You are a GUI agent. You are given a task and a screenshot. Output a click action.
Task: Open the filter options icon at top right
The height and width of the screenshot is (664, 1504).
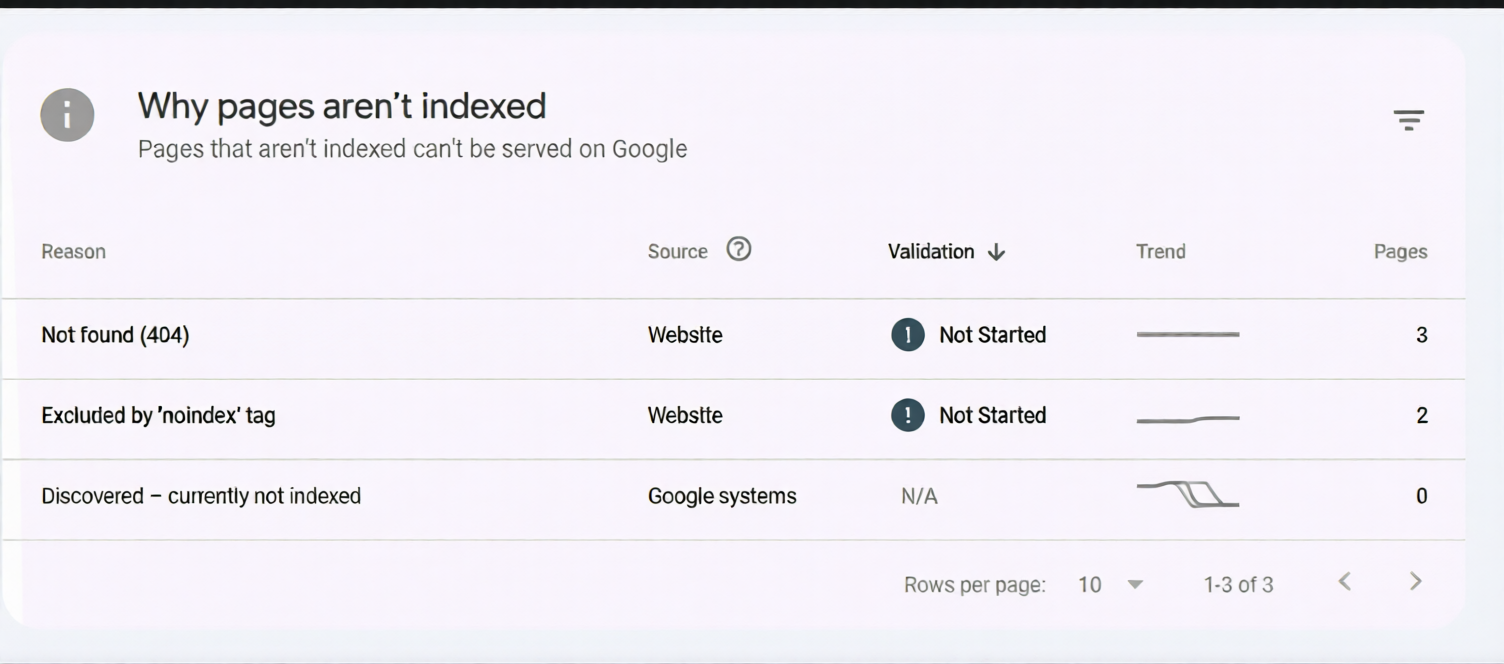1409,120
